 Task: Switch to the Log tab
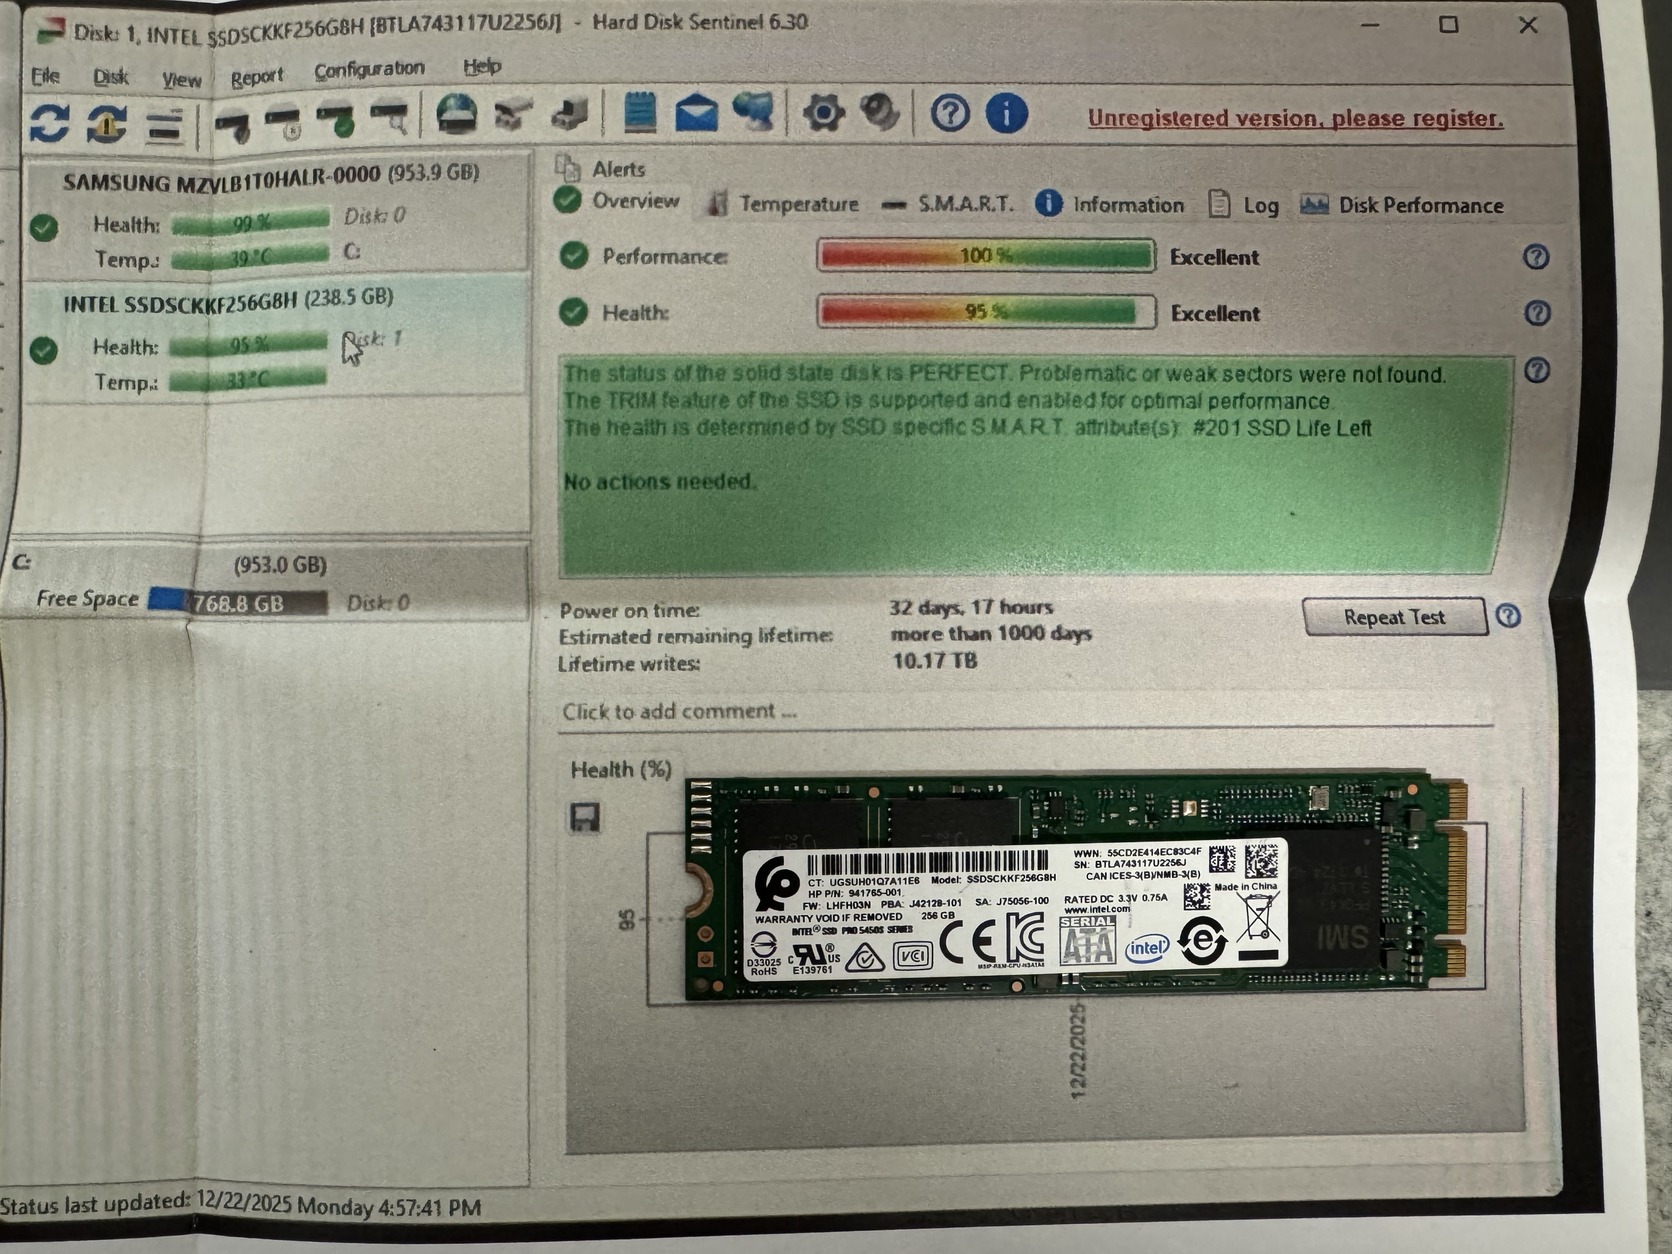click(x=1244, y=205)
